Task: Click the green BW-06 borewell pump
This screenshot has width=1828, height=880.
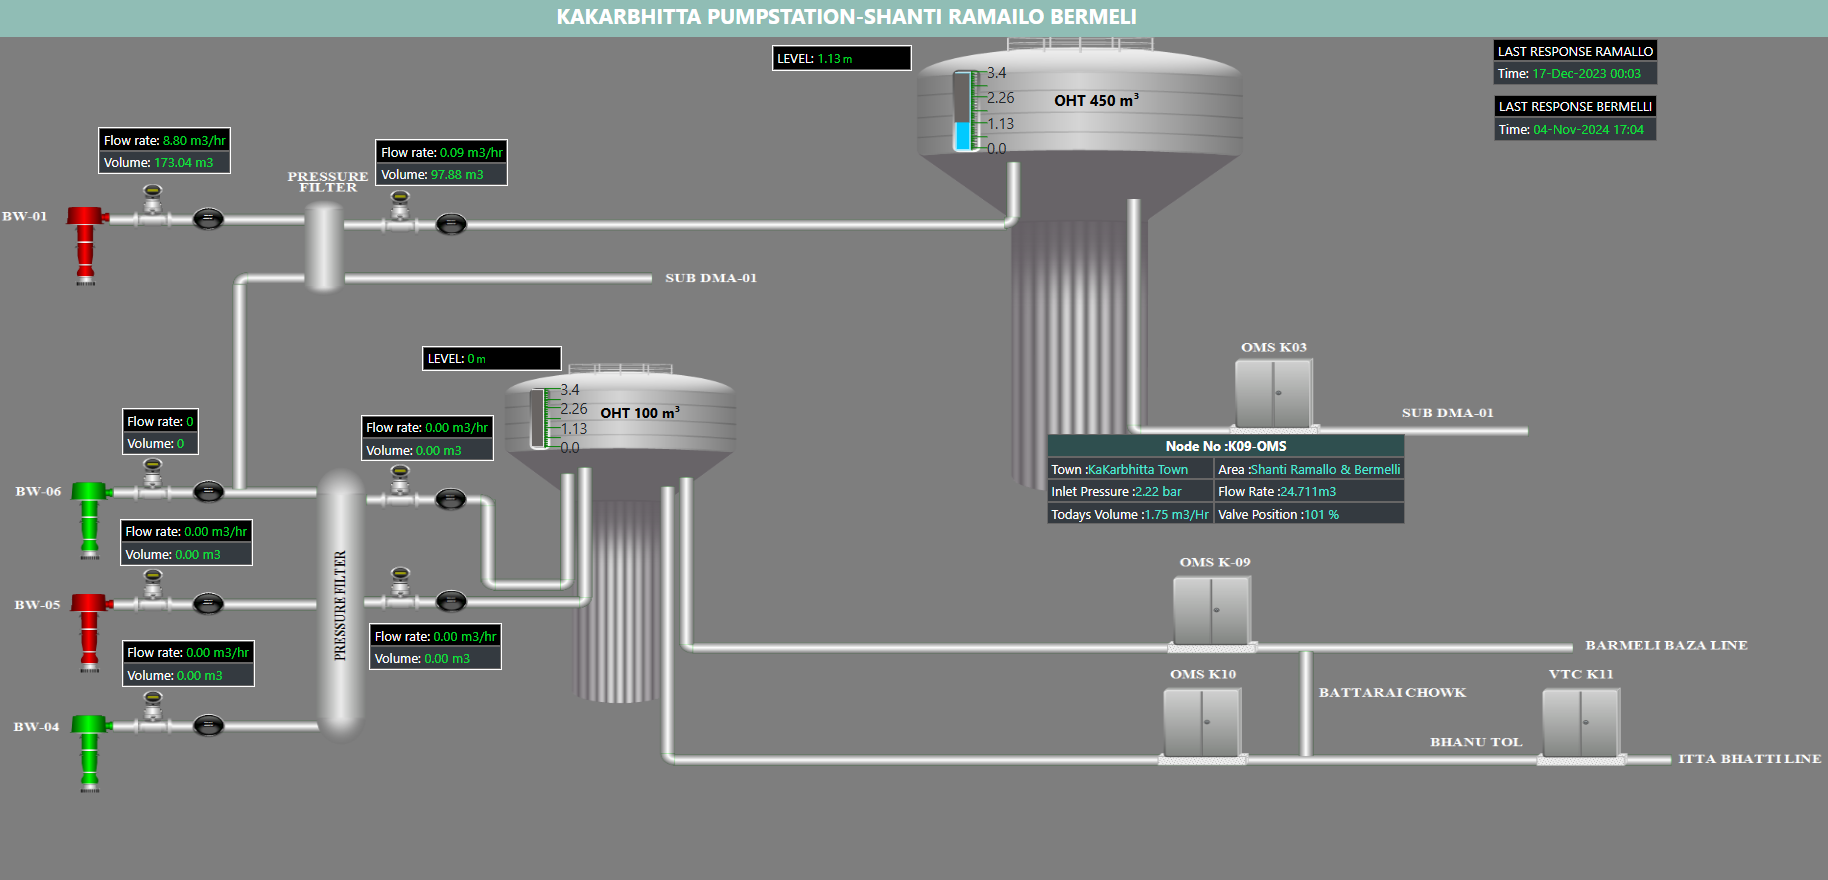Action: [90, 517]
